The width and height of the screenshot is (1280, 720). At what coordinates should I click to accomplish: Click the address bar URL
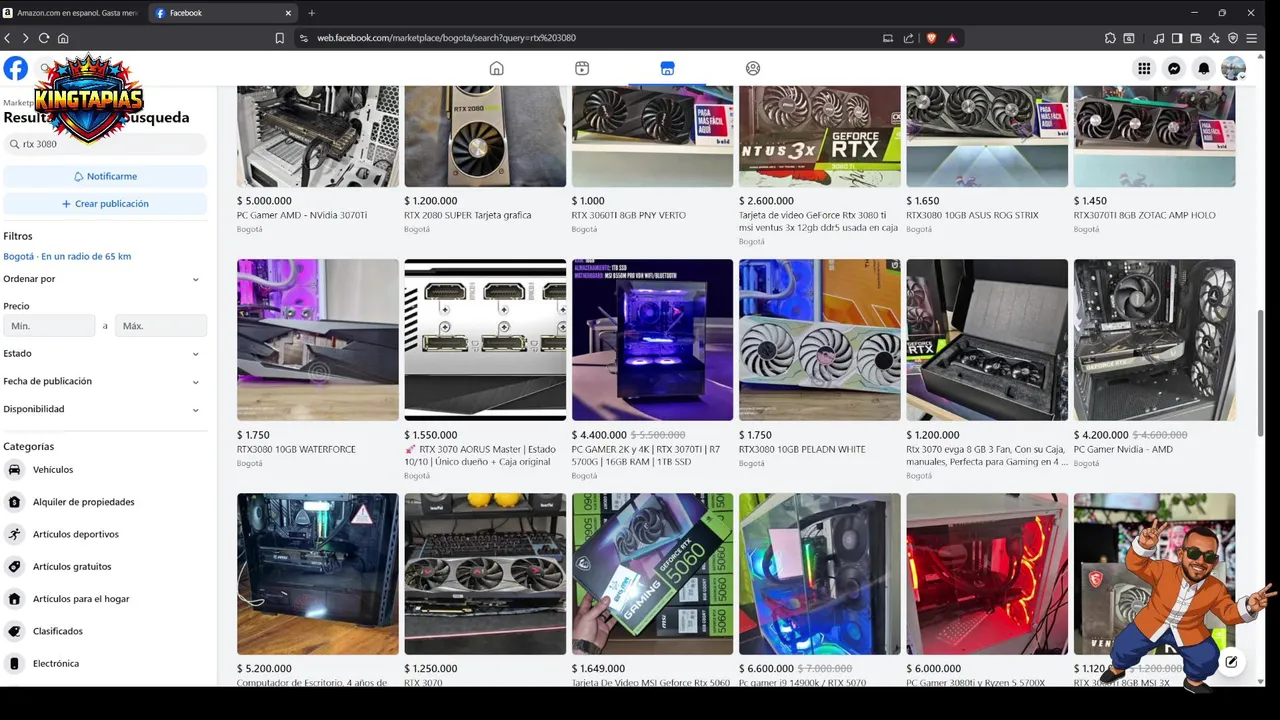[446, 38]
